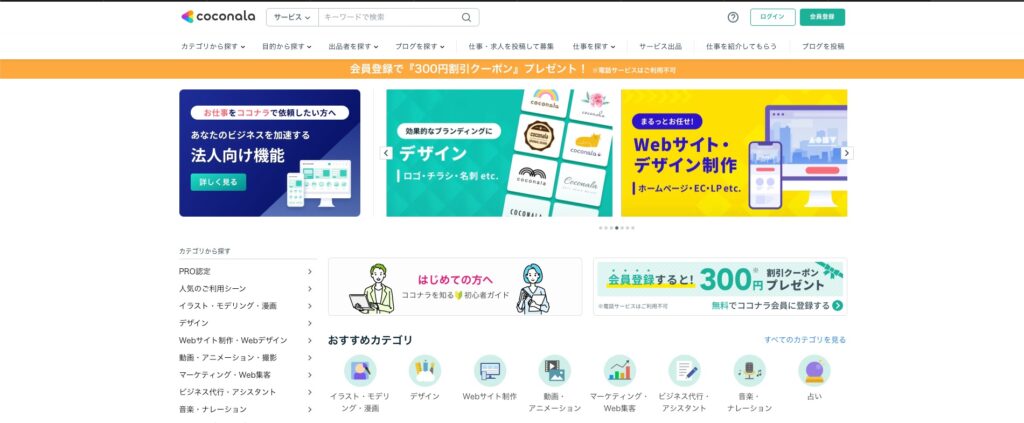This screenshot has height=423, width=1024.
Task: Expand the 出品者を探す menu
Action: point(353,46)
